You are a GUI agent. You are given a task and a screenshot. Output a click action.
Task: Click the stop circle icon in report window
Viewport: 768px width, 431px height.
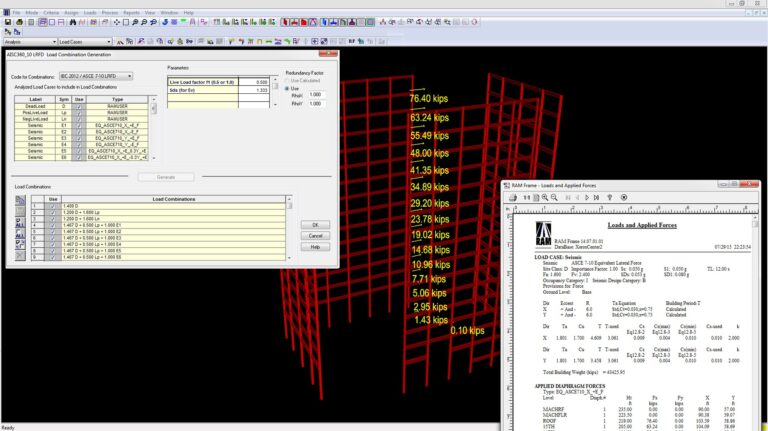click(624, 197)
